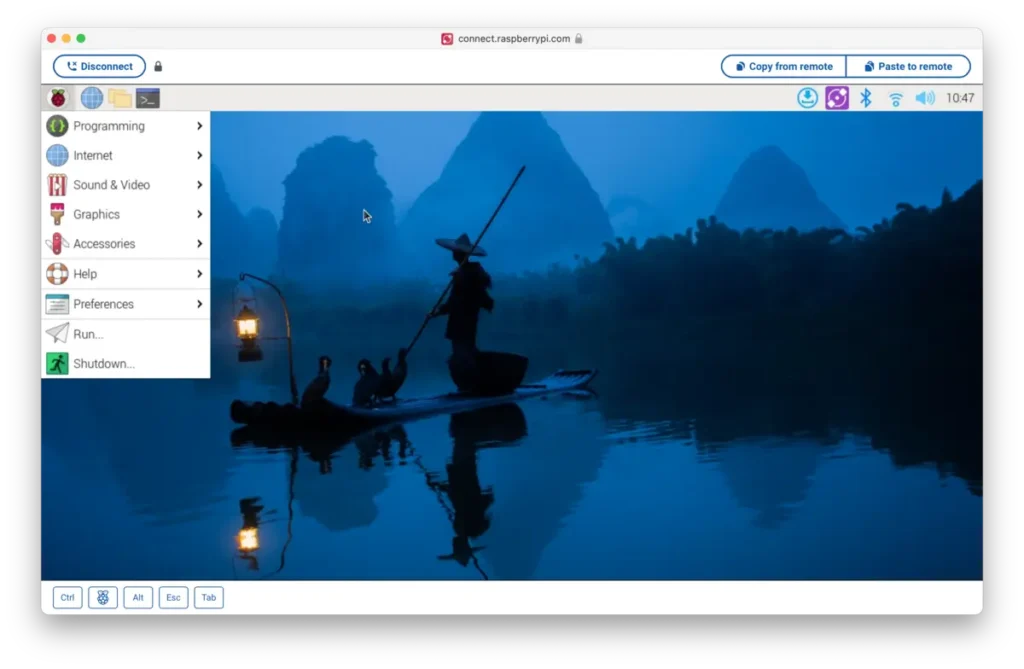
Task: Click the site favicon in the address bar
Action: pyautogui.click(x=447, y=39)
